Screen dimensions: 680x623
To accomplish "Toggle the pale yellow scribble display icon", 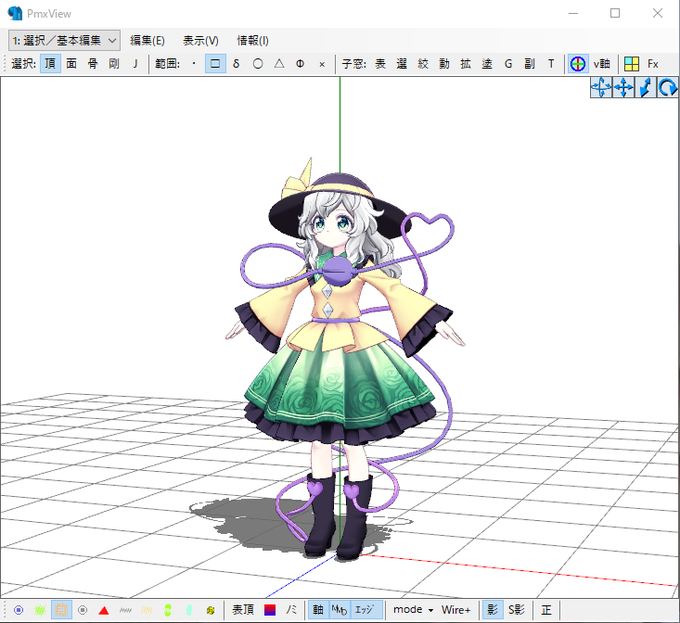I will [x=147, y=610].
